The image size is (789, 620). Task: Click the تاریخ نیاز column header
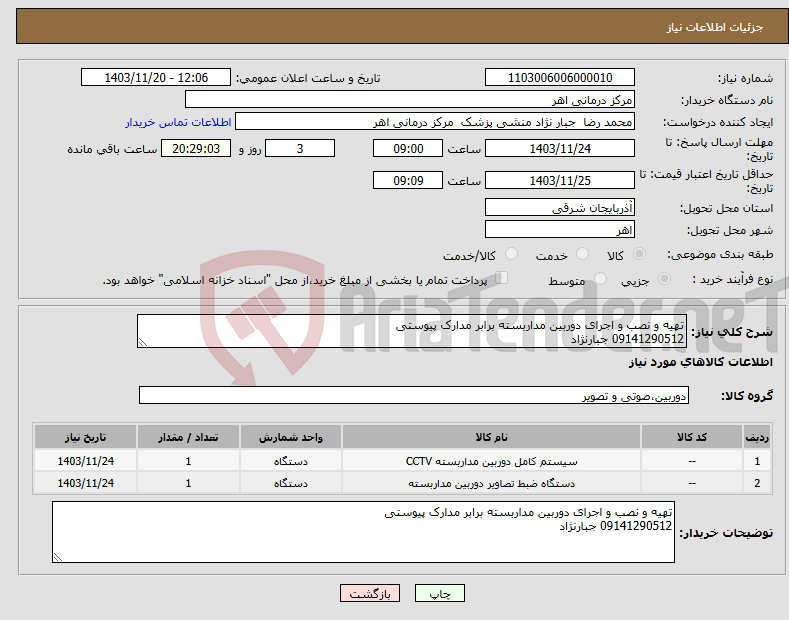tap(86, 437)
